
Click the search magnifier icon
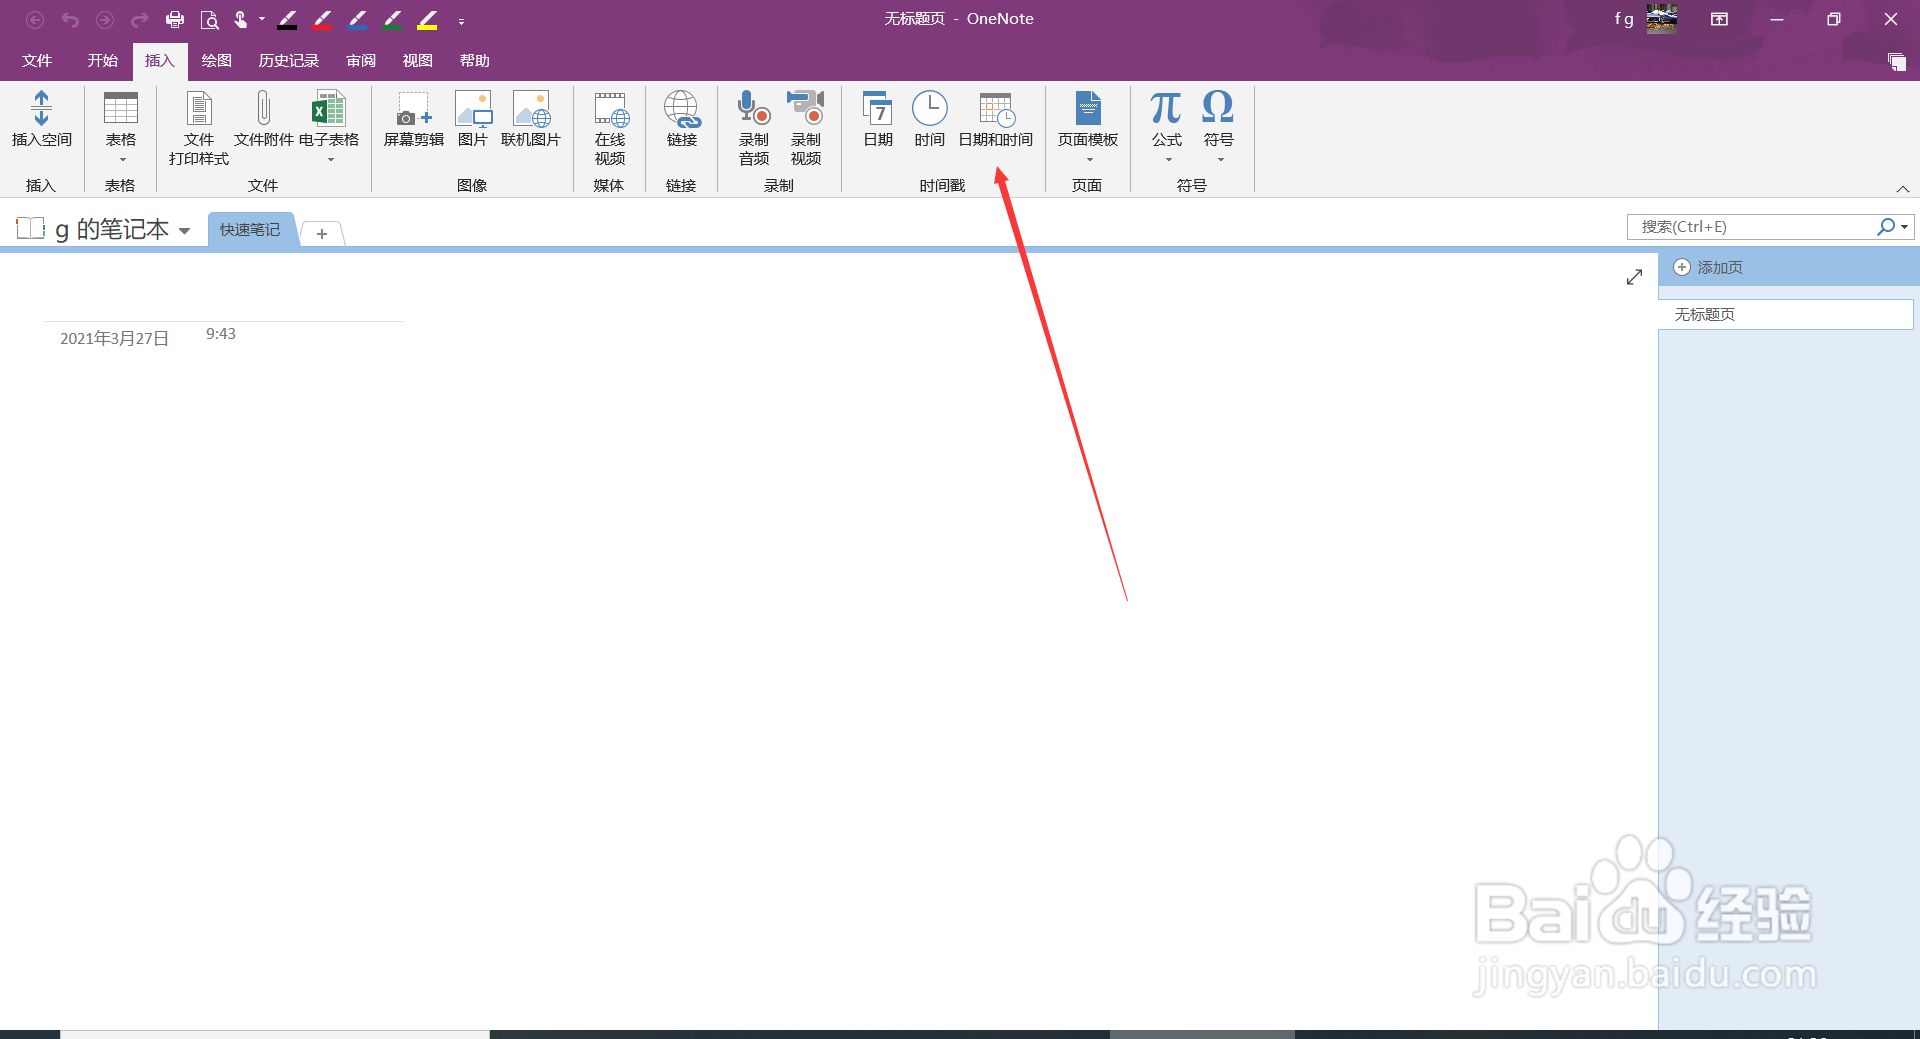(x=1886, y=227)
